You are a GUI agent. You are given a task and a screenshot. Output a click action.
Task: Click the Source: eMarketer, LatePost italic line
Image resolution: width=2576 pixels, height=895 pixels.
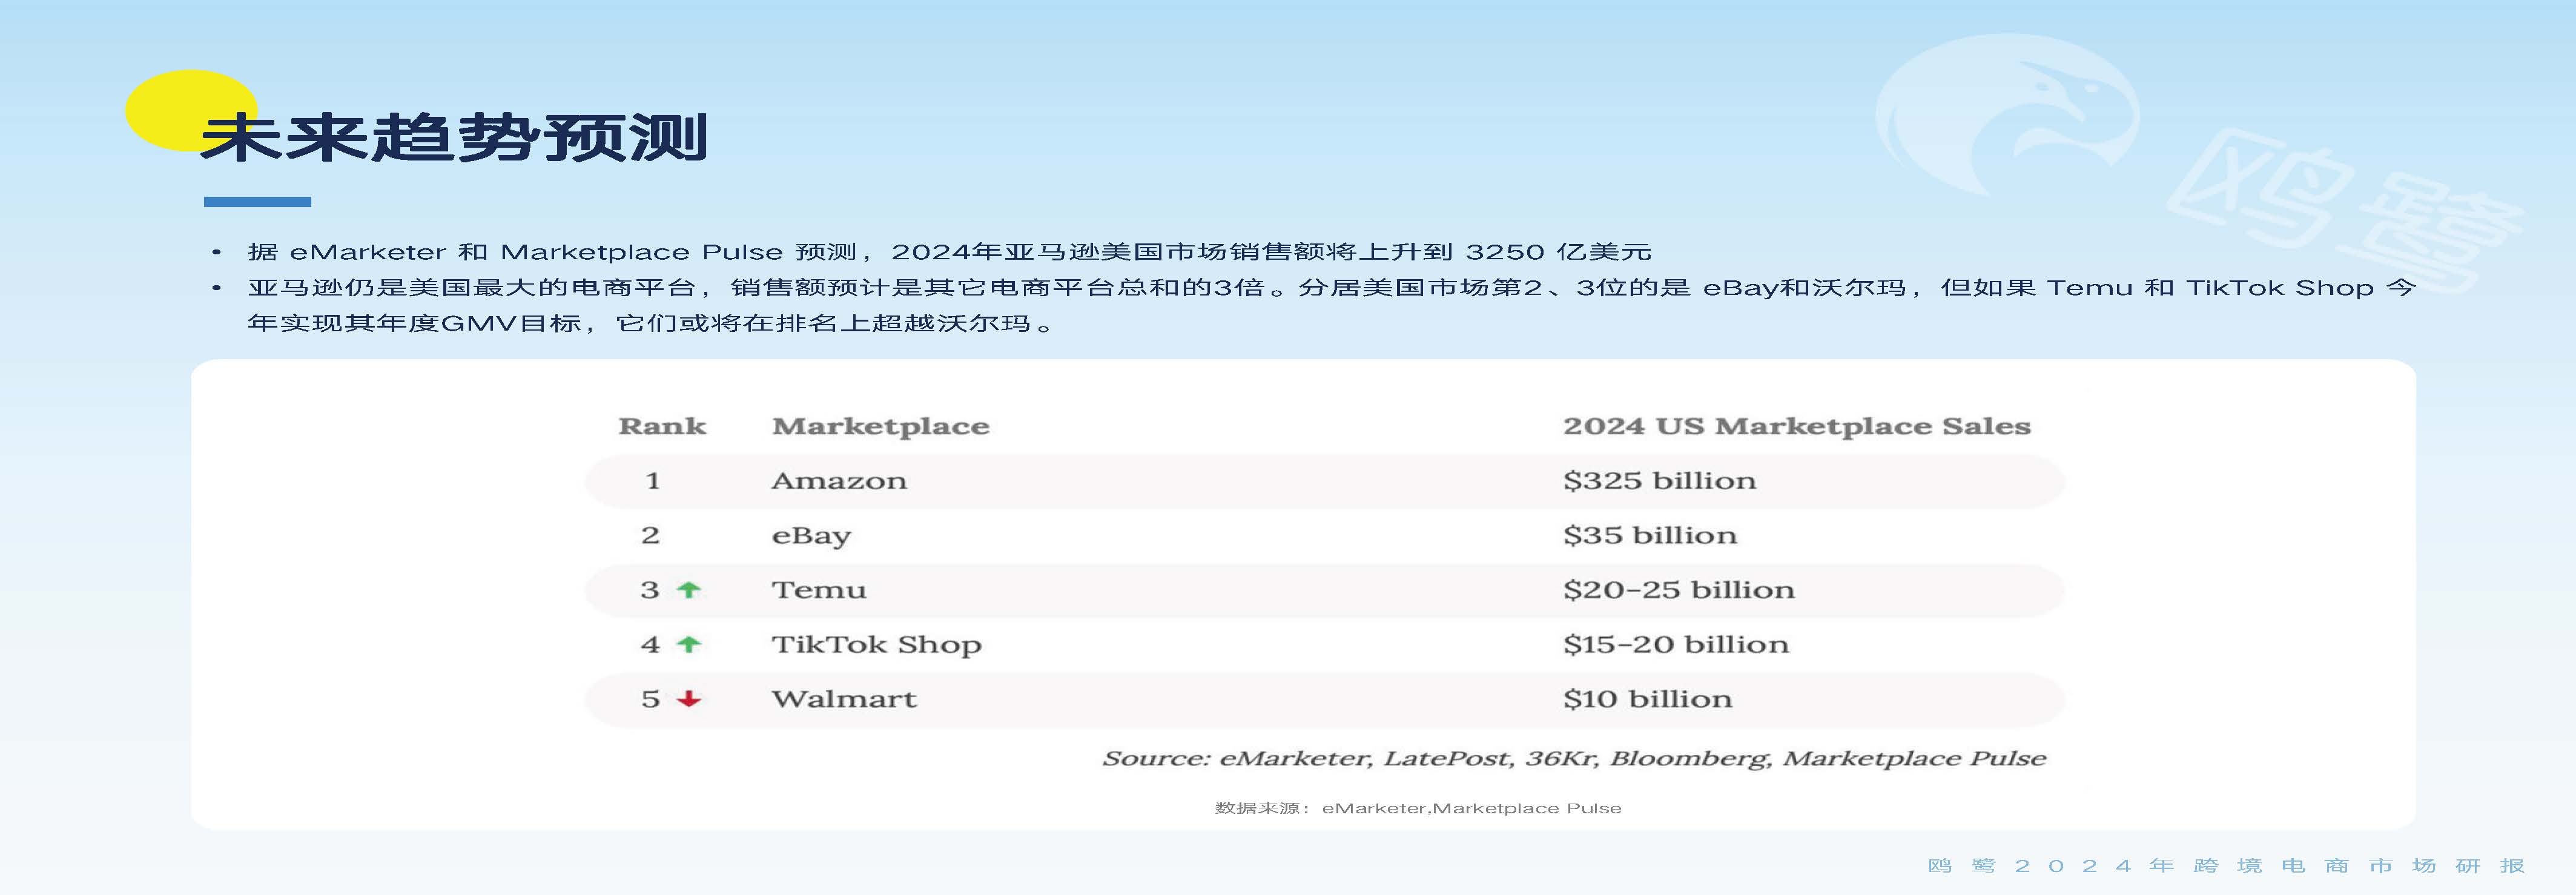[1574, 759]
